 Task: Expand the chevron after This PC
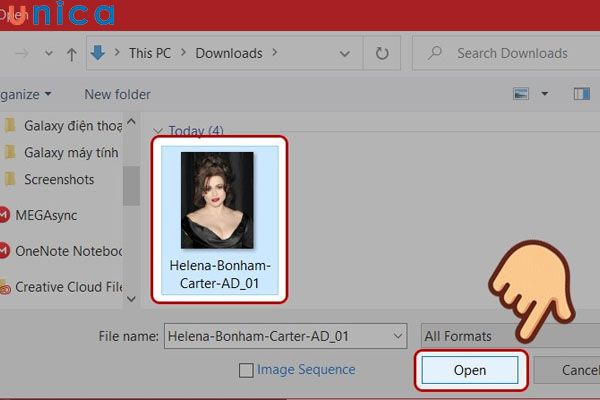click(183, 52)
